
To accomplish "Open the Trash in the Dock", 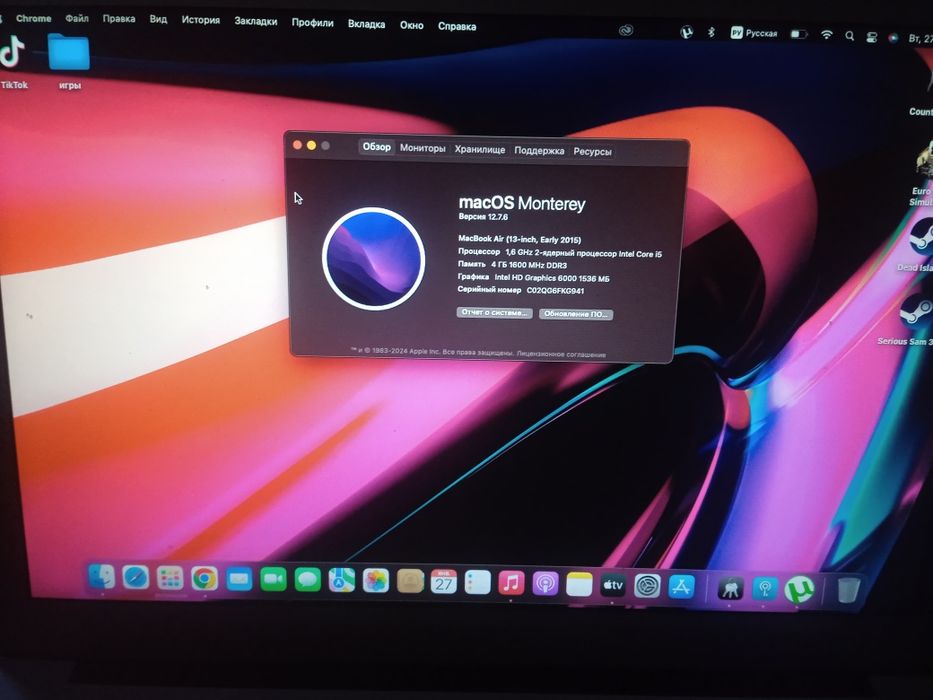I will pyautogui.click(x=849, y=590).
